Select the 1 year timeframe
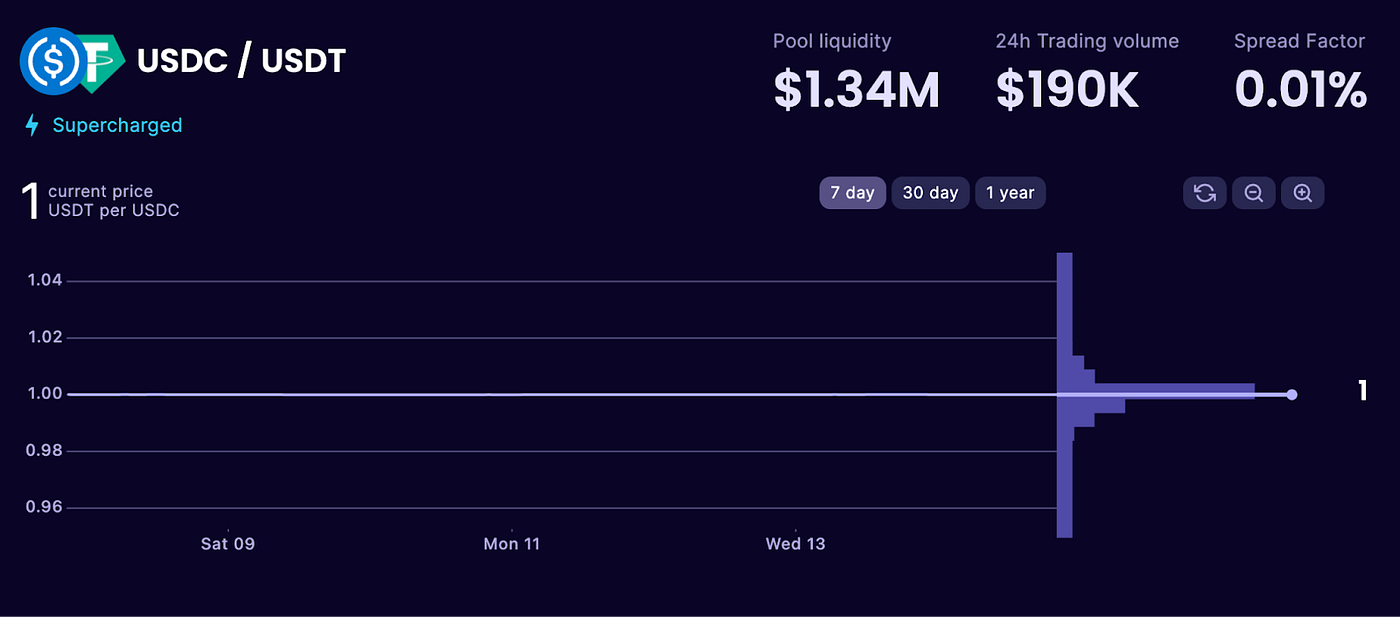The height and width of the screenshot is (617, 1400). (x=1010, y=192)
